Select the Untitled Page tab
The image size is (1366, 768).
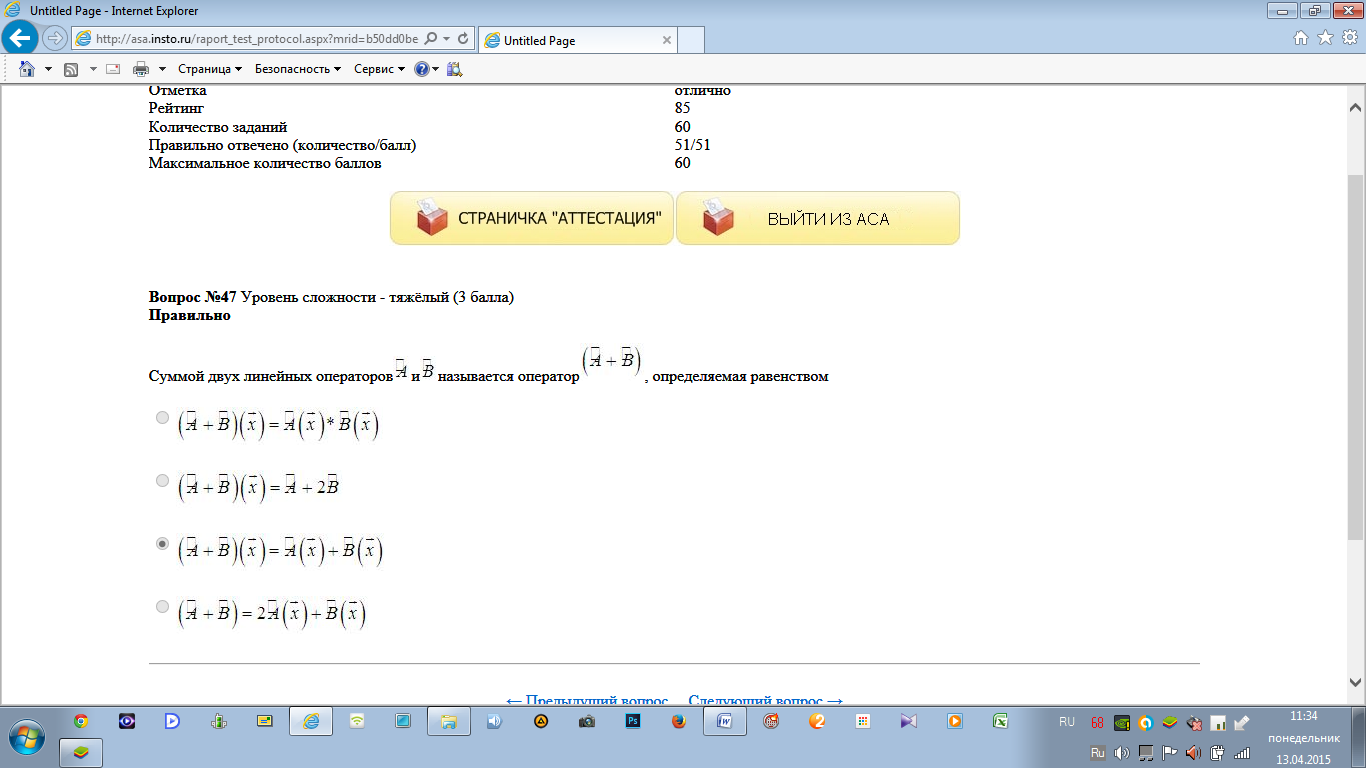click(577, 40)
